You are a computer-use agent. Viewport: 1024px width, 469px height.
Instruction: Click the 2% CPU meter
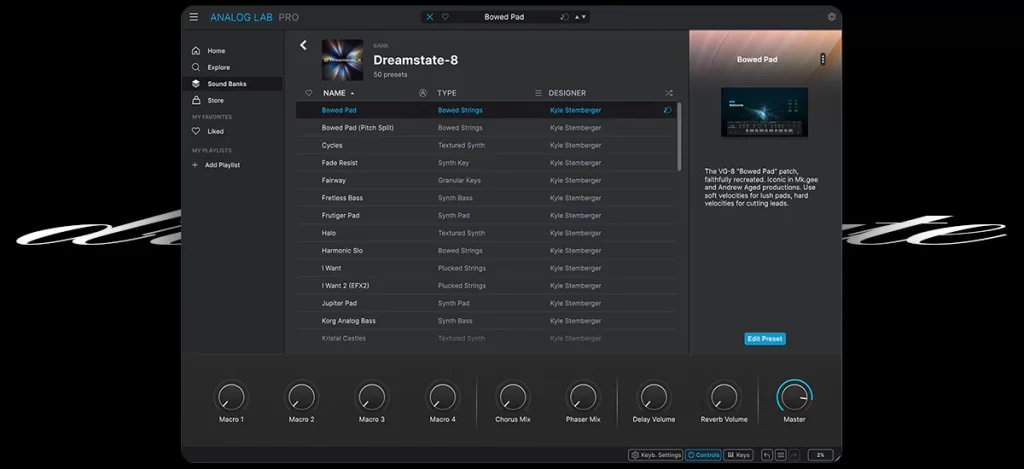(x=820, y=455)
